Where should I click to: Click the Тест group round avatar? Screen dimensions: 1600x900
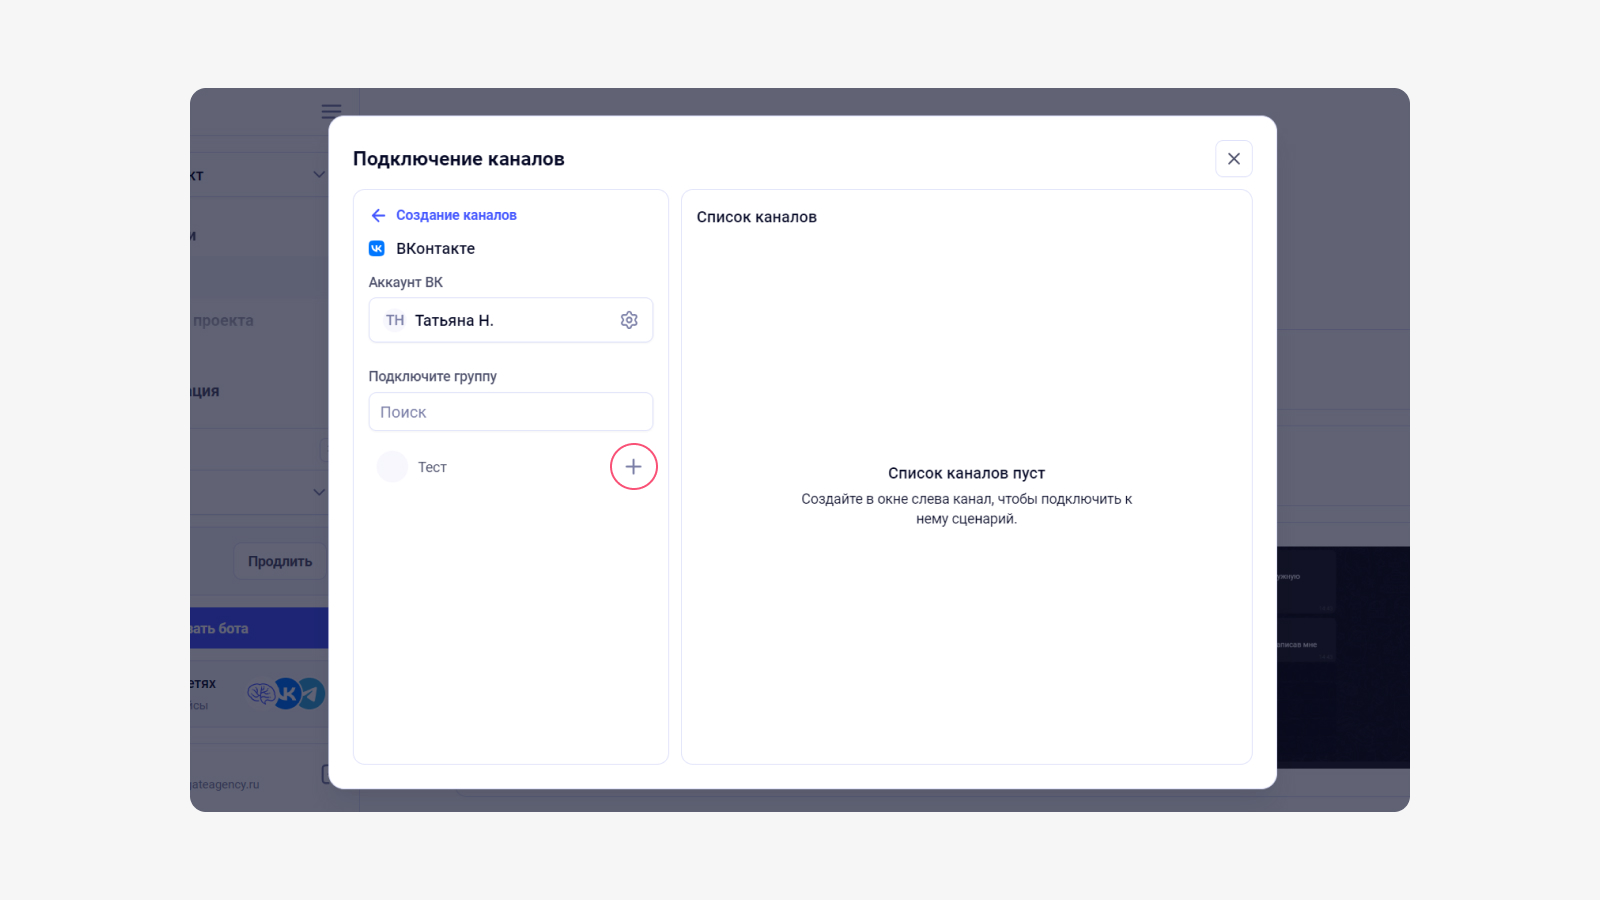coord(392,467)
